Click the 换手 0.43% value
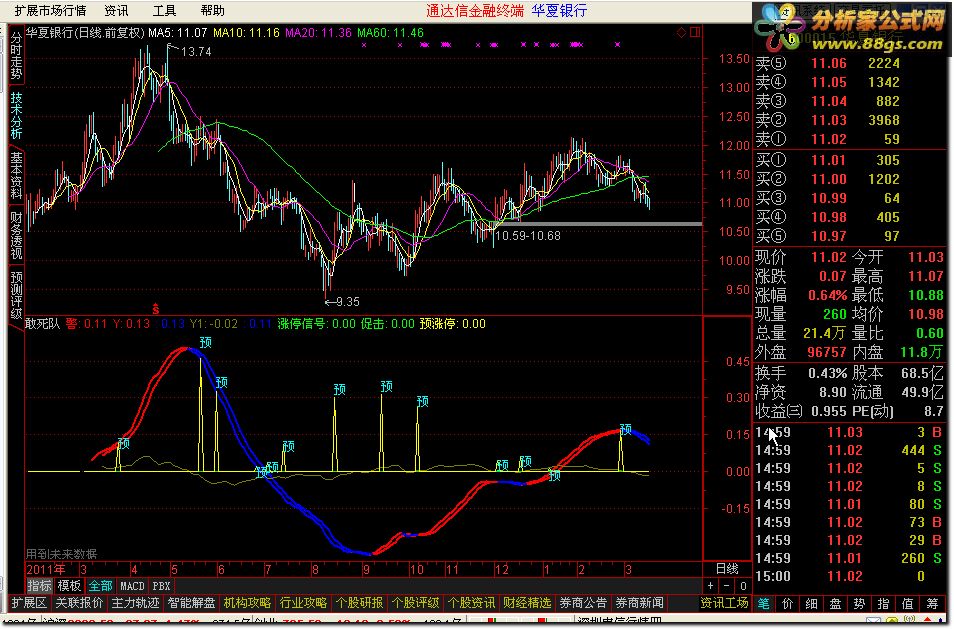This screenshot has height=629, width=954. [827, 374]
